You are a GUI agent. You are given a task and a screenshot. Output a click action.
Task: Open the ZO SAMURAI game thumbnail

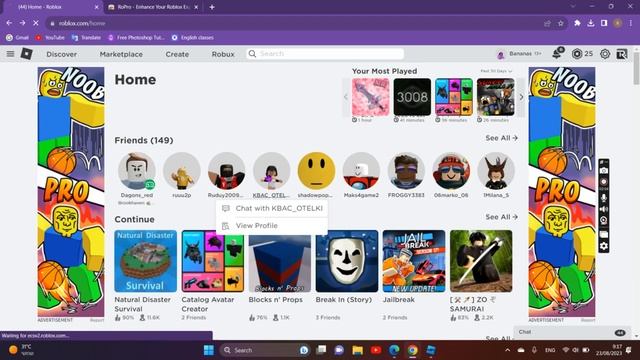click(481, 261)
